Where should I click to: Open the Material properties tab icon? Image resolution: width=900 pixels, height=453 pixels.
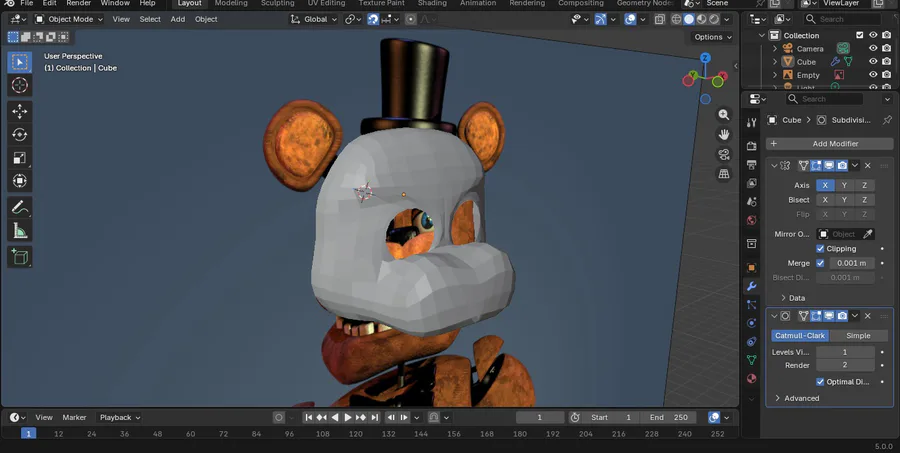click(751, 378)
